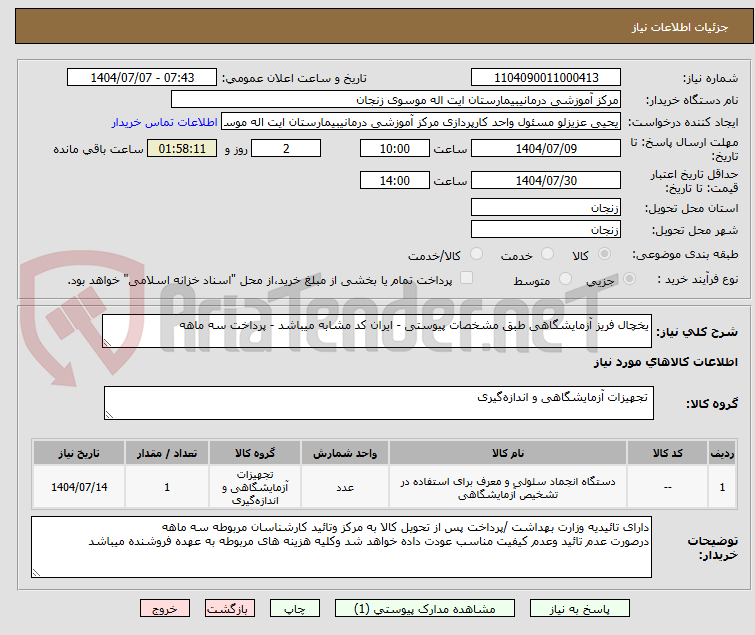Click the request creator name field

click(421, 122)
